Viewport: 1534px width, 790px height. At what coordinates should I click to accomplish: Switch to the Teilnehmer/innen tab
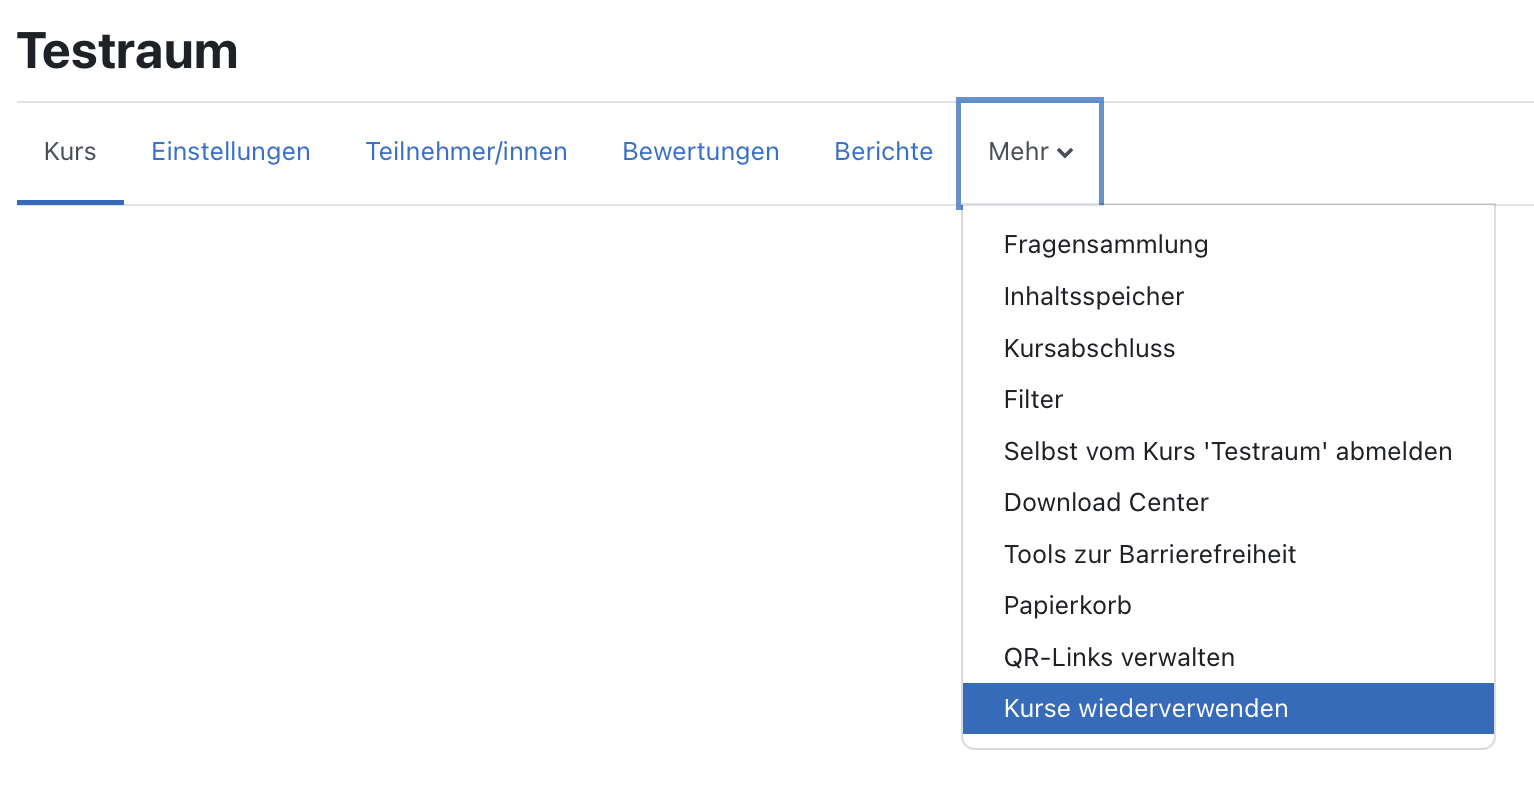point(466,151)
